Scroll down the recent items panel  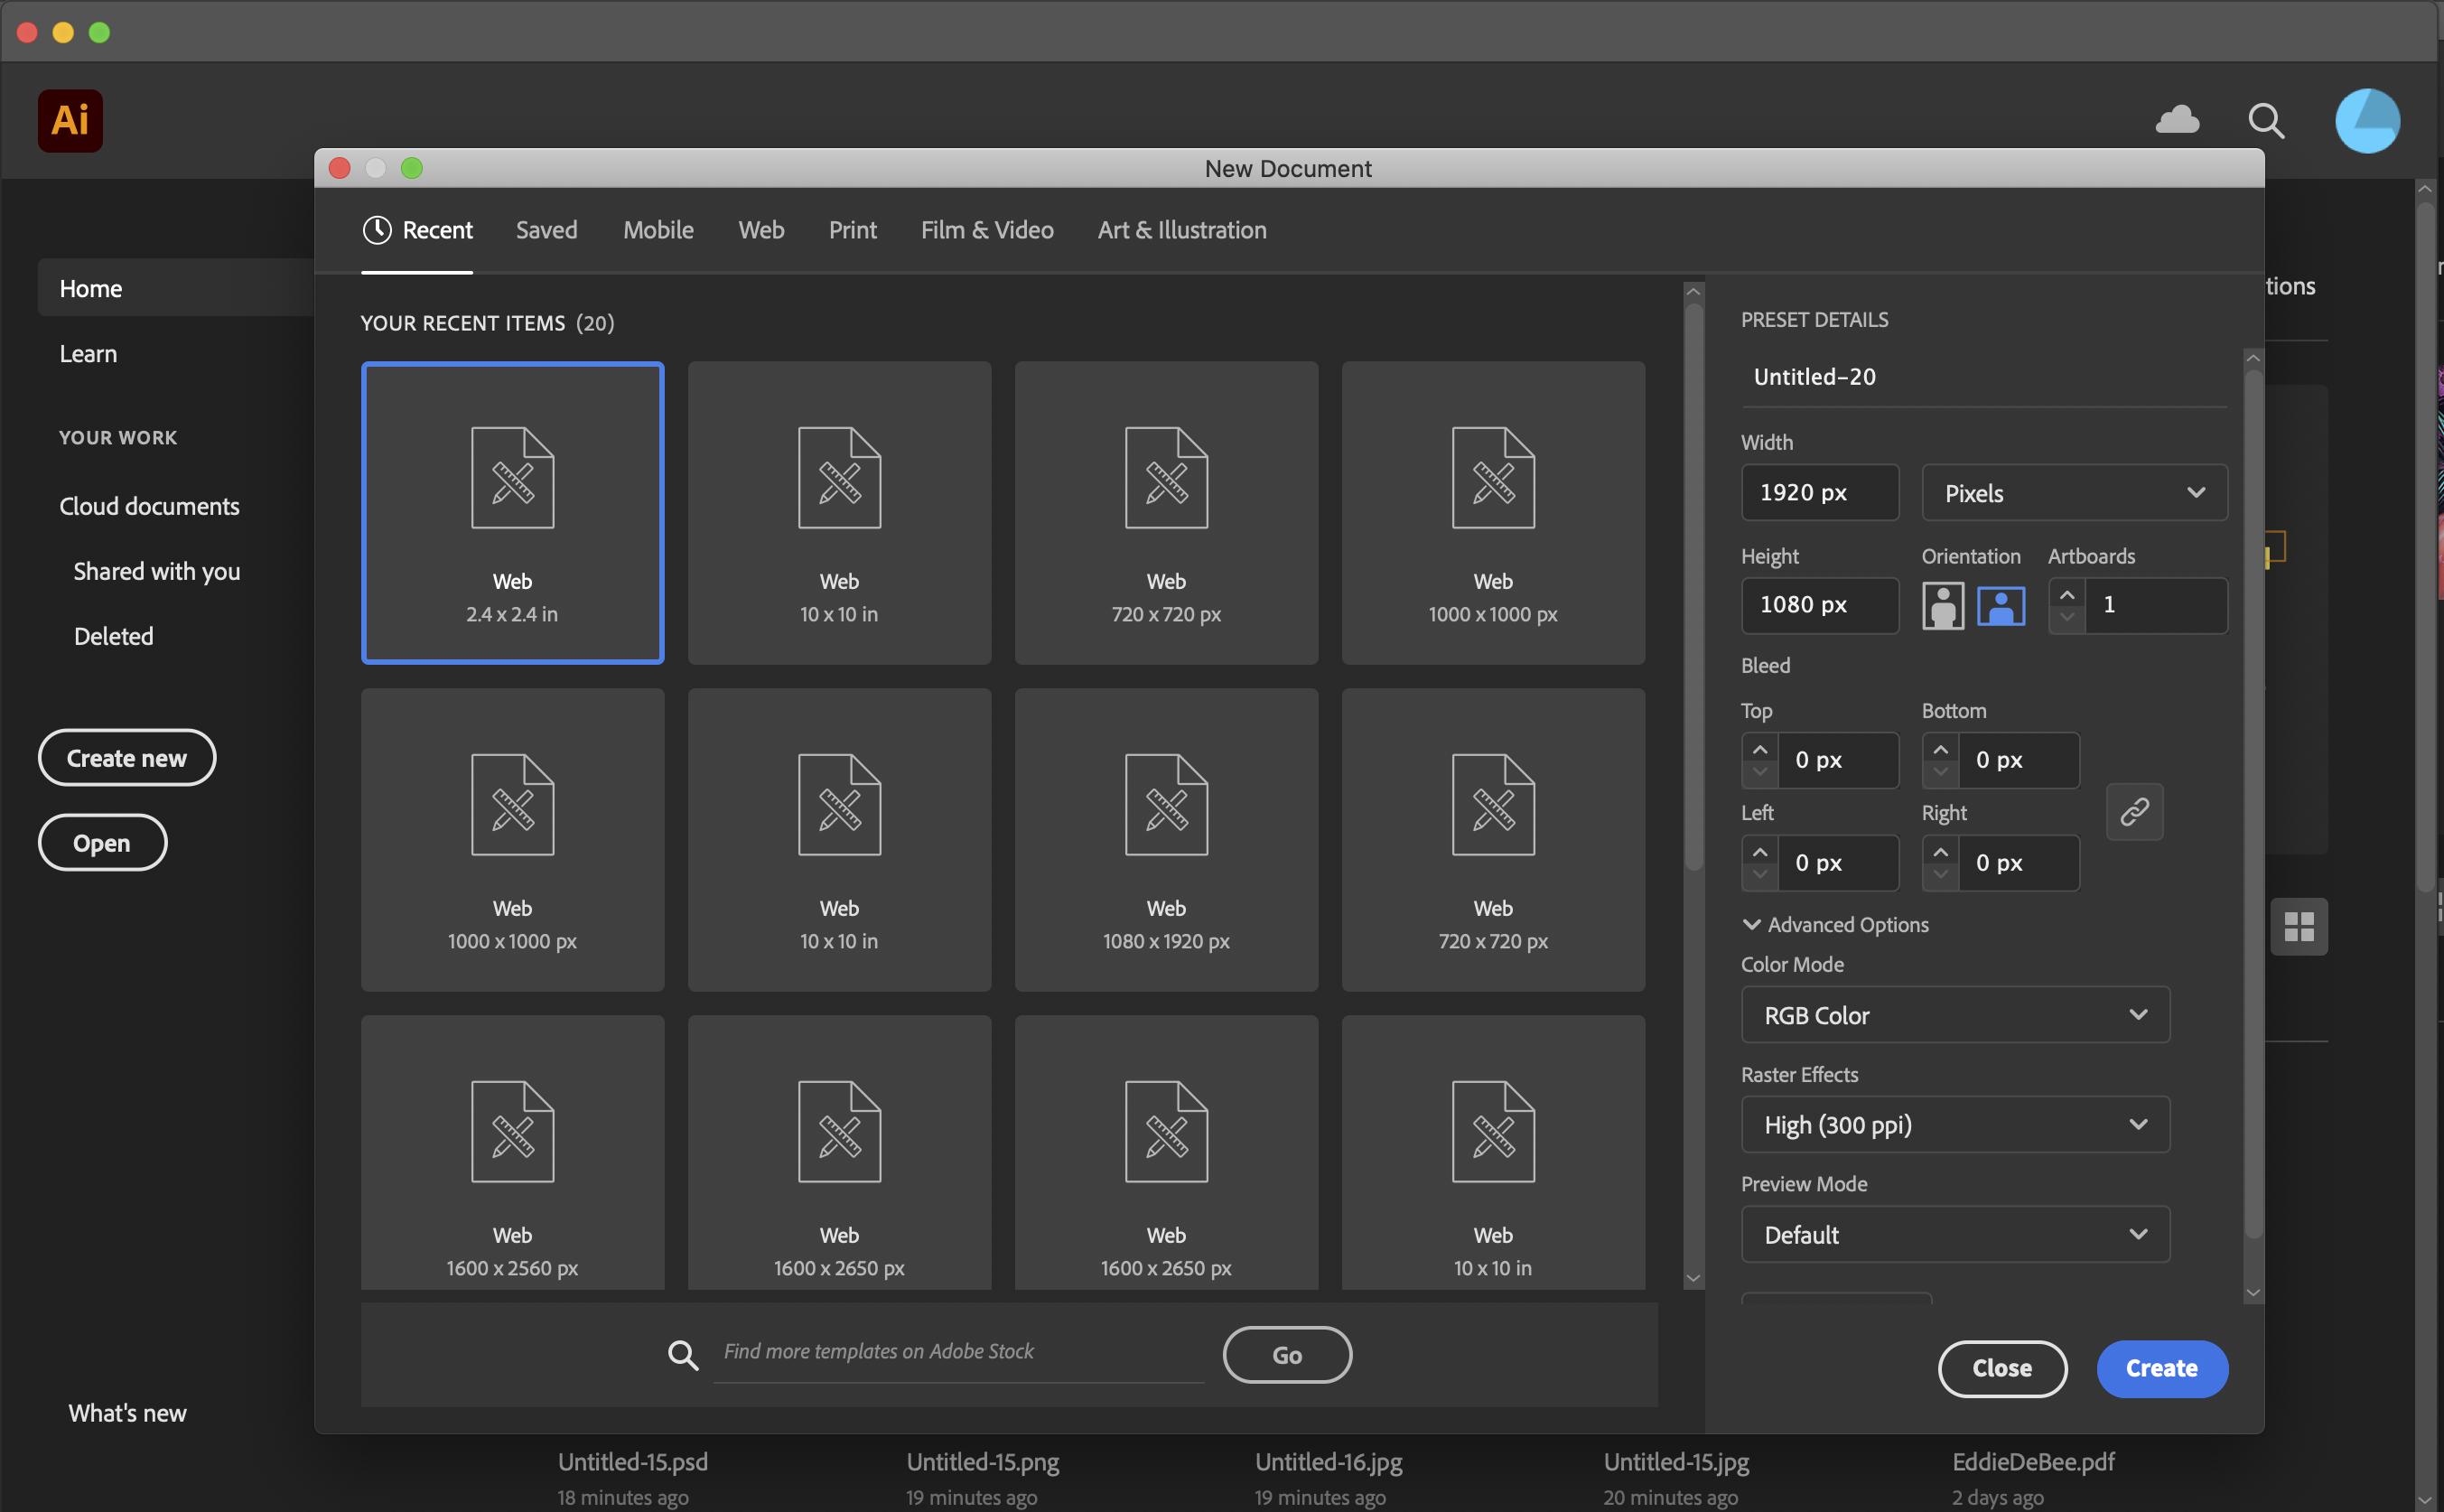coord(1688,1276)
